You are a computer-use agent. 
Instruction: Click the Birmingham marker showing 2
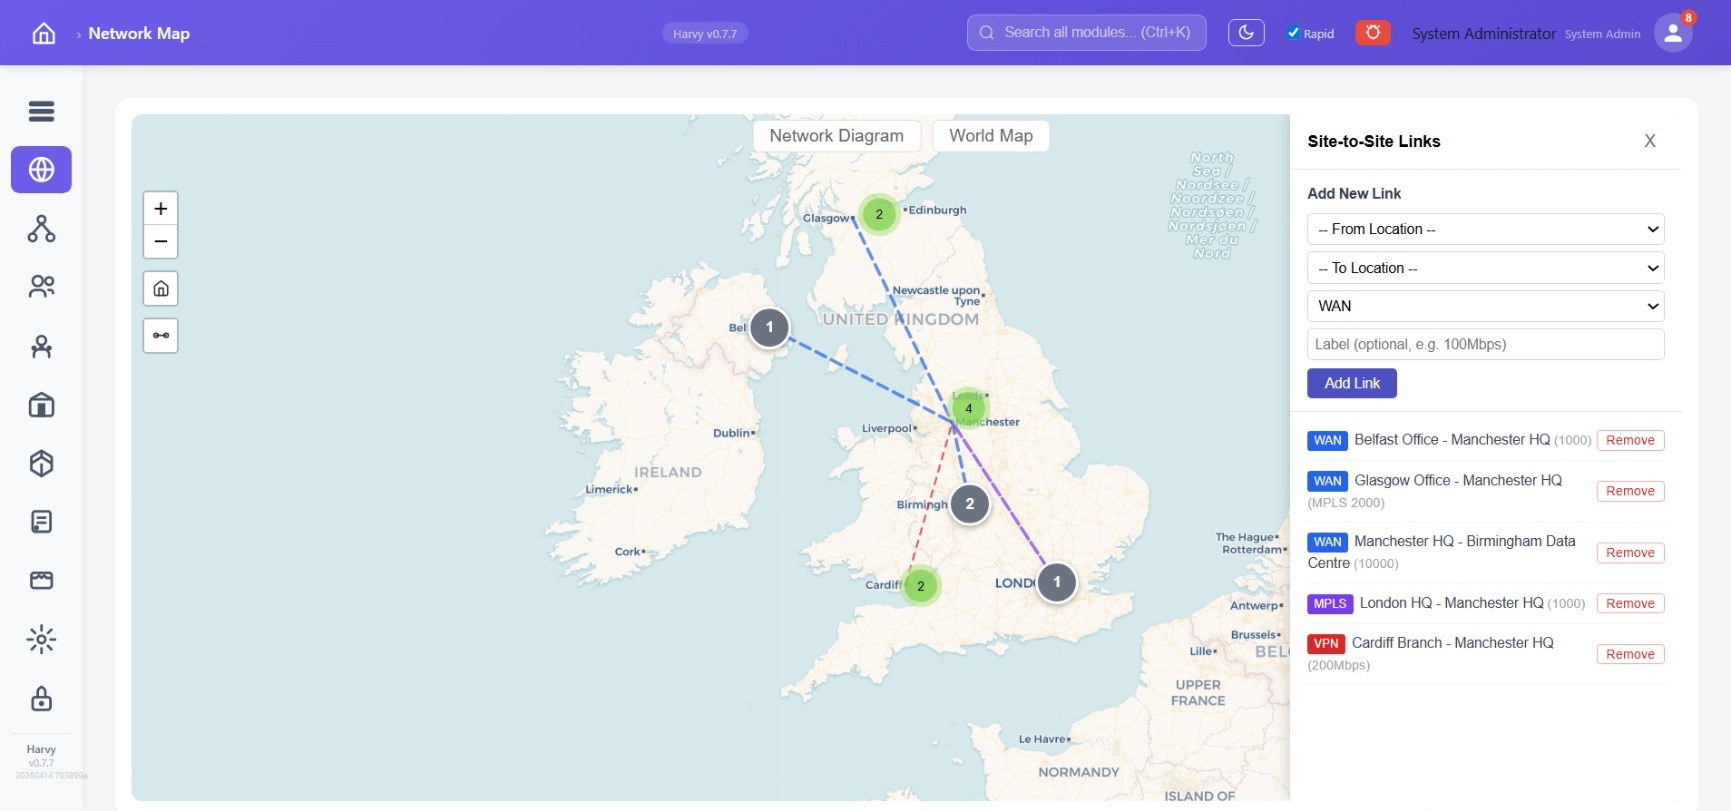pyautogui.click(x=969, y=504)
